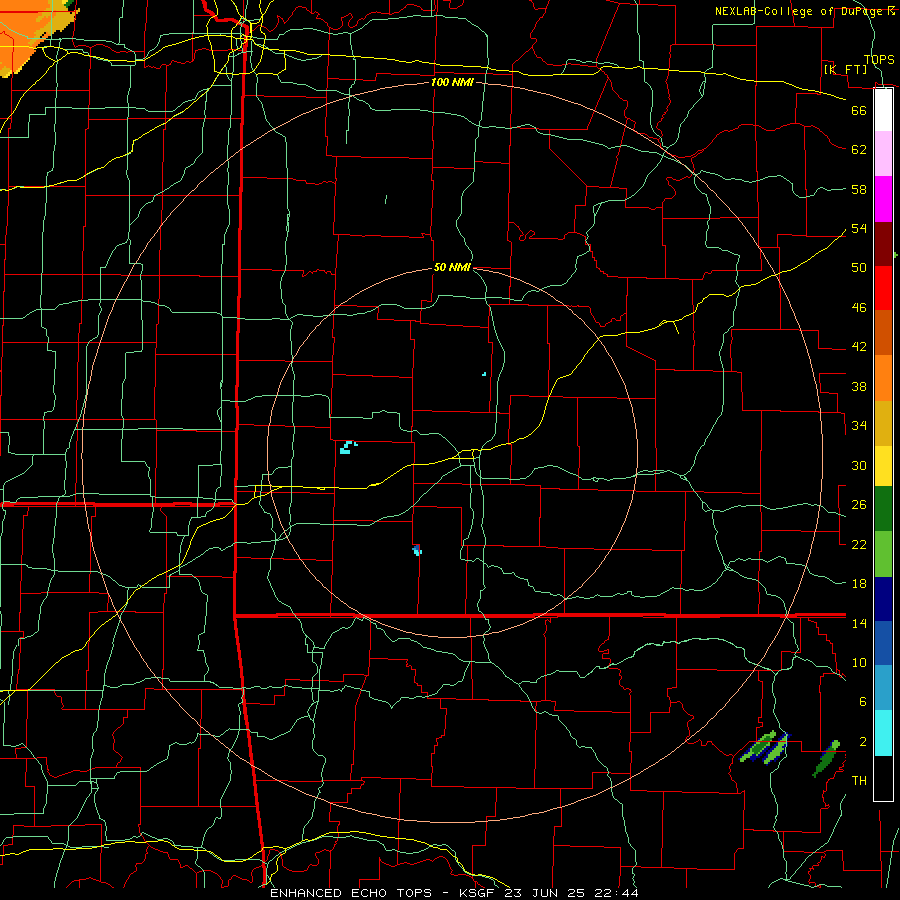Click the medium blue legend swatch near 10
The width and height of the screenshot is (900, 900).
(883, 643)
